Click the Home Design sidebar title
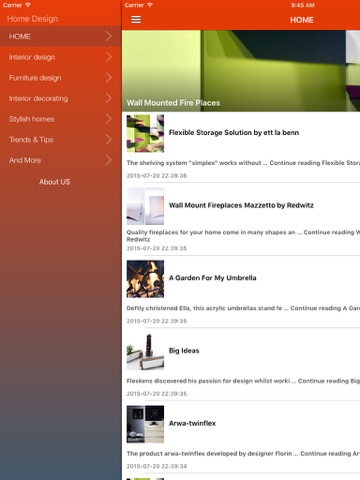The width and height of the screenshot is (360, 480). 32,19
